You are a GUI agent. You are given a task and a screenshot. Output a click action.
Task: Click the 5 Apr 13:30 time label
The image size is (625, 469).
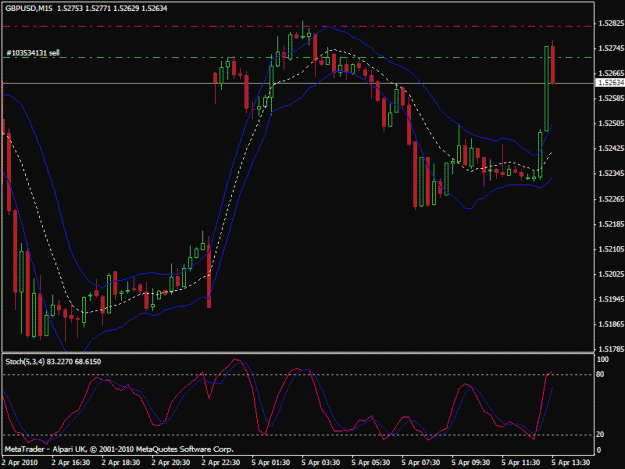coord(571,463)
